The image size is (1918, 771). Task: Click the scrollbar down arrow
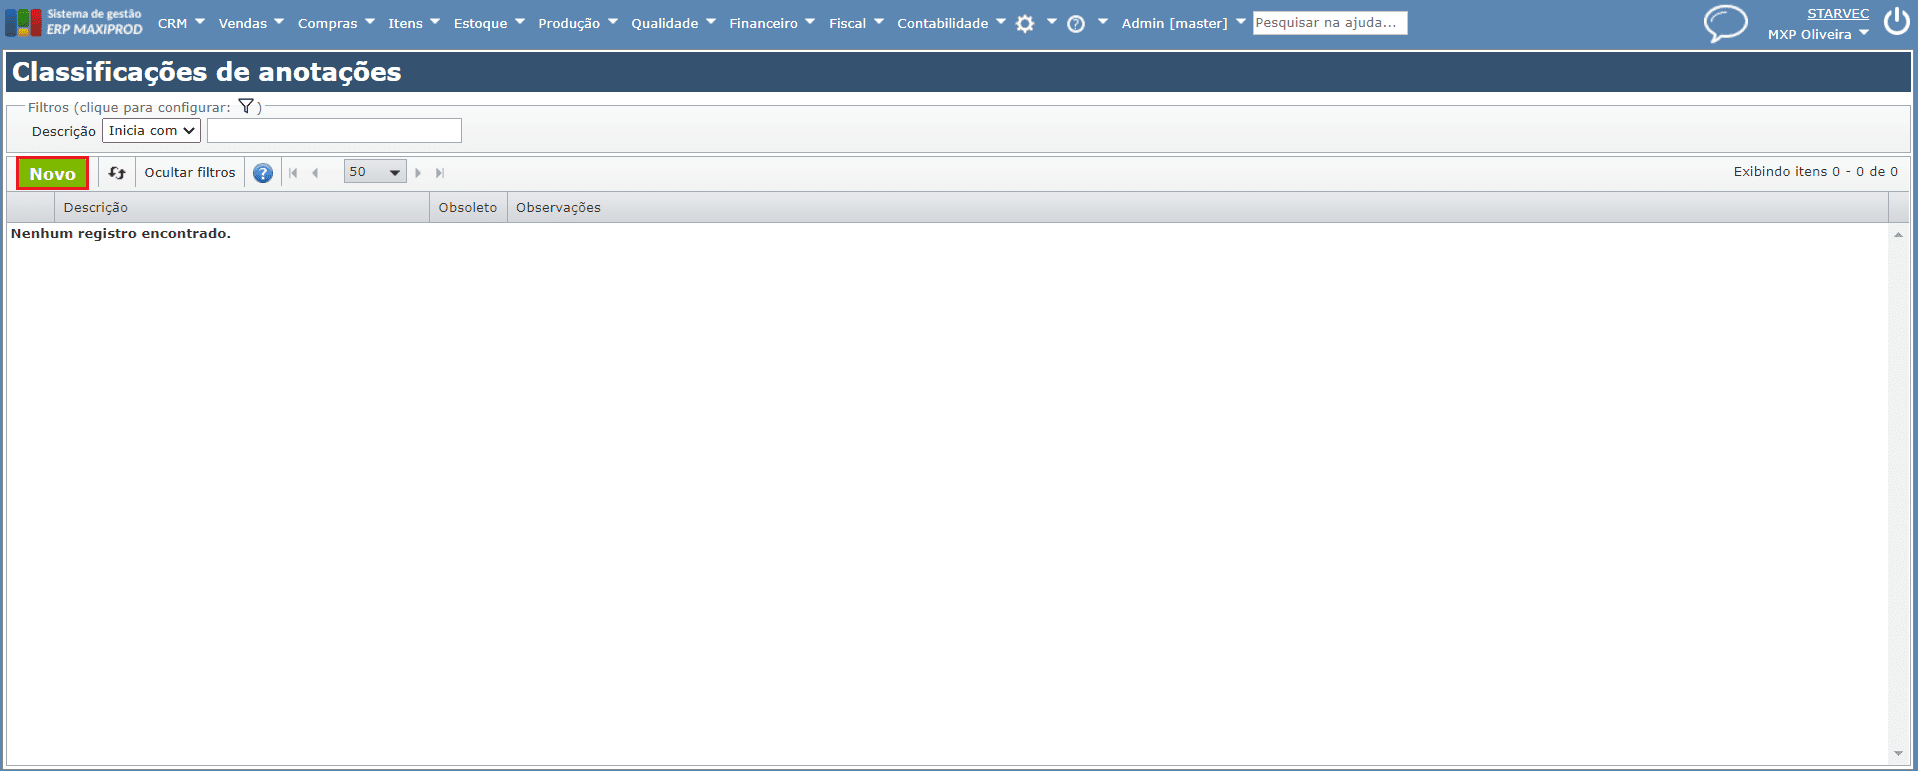tap(1898, 754)
